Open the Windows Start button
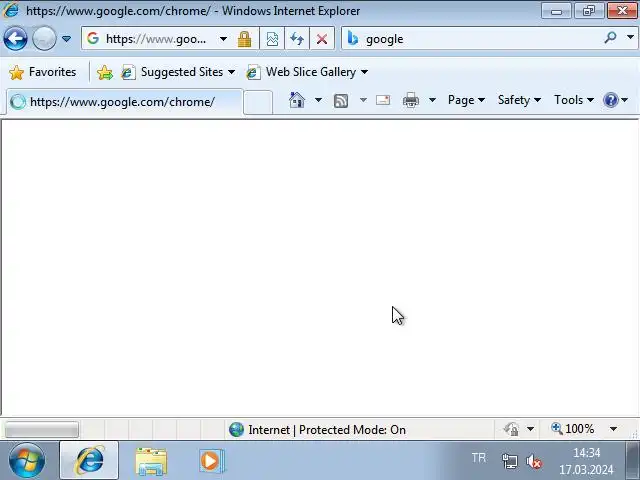 click(x=27, y=461)
